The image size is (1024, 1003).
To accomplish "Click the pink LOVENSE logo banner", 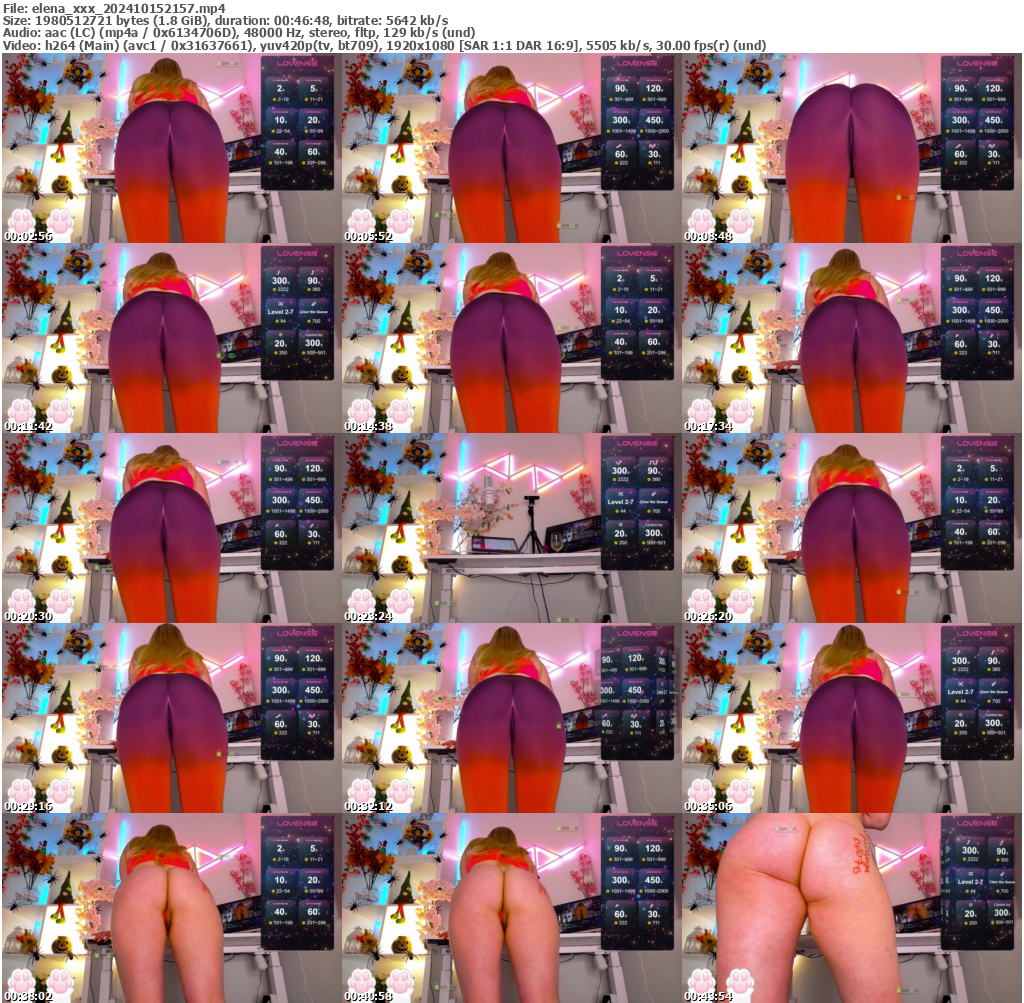I will click(x=977, y=63).
